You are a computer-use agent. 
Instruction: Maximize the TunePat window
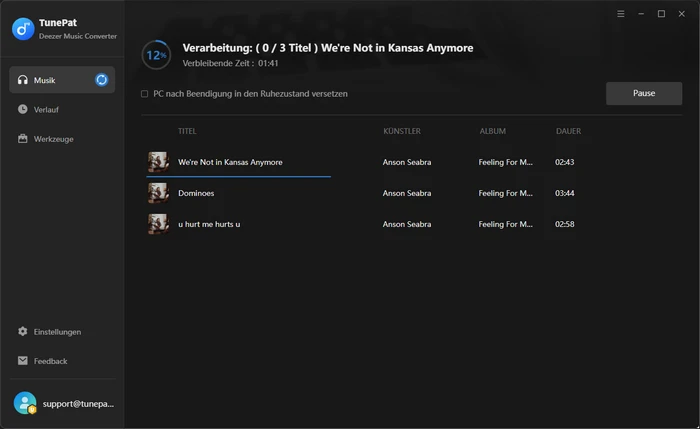click(661, 14)
